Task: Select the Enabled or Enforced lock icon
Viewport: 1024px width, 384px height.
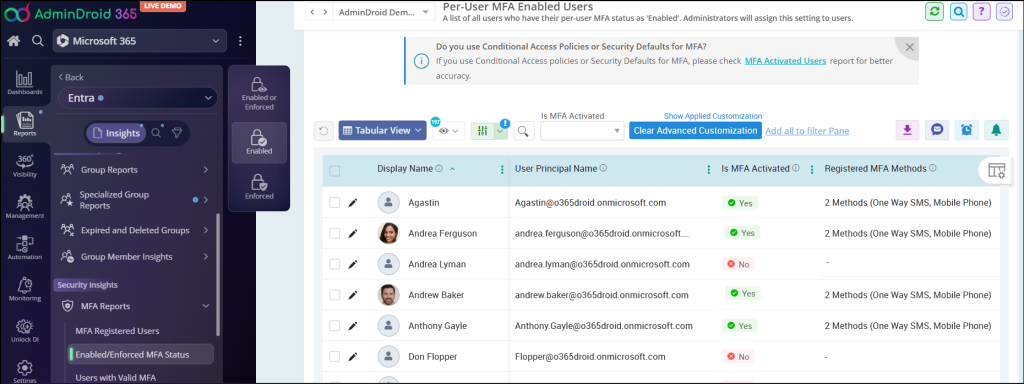Action: click(259, 93)
